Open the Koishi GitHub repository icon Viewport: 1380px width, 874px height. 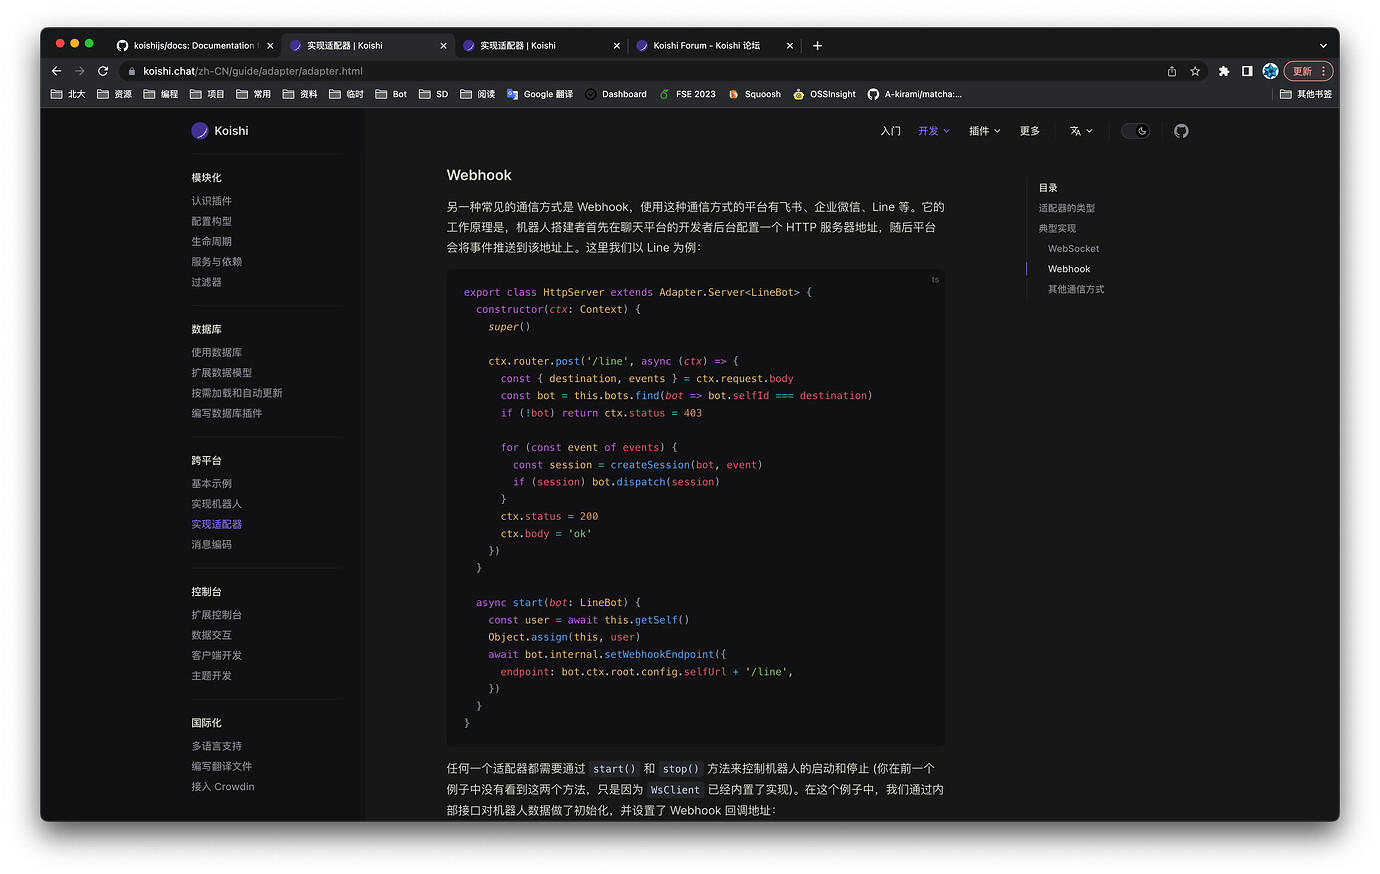[1181, 130]
